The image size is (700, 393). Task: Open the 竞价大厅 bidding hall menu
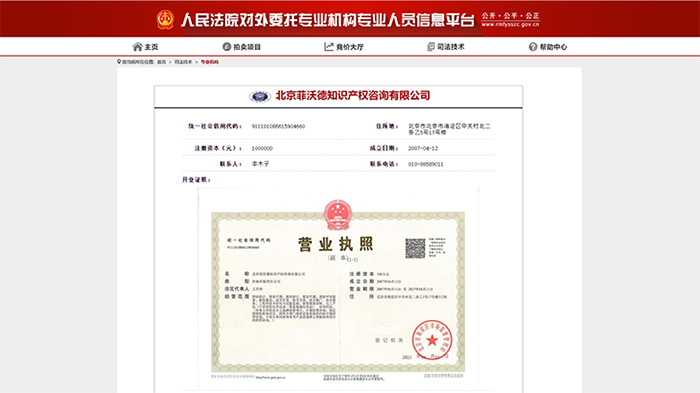344,47
